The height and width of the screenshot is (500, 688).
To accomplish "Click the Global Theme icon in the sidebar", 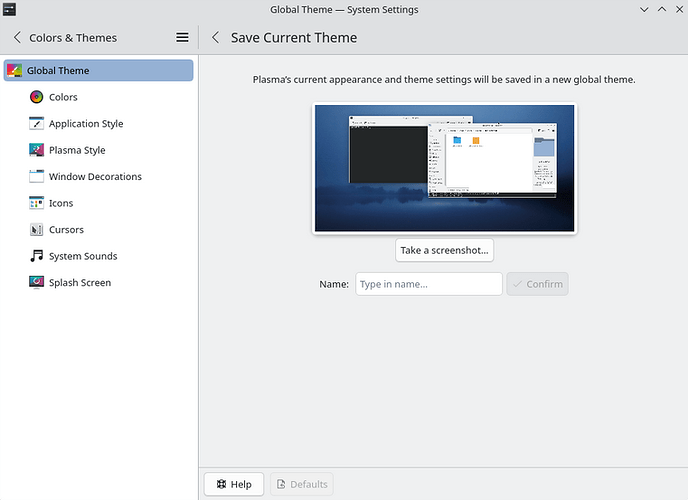I will coord(14,71).
